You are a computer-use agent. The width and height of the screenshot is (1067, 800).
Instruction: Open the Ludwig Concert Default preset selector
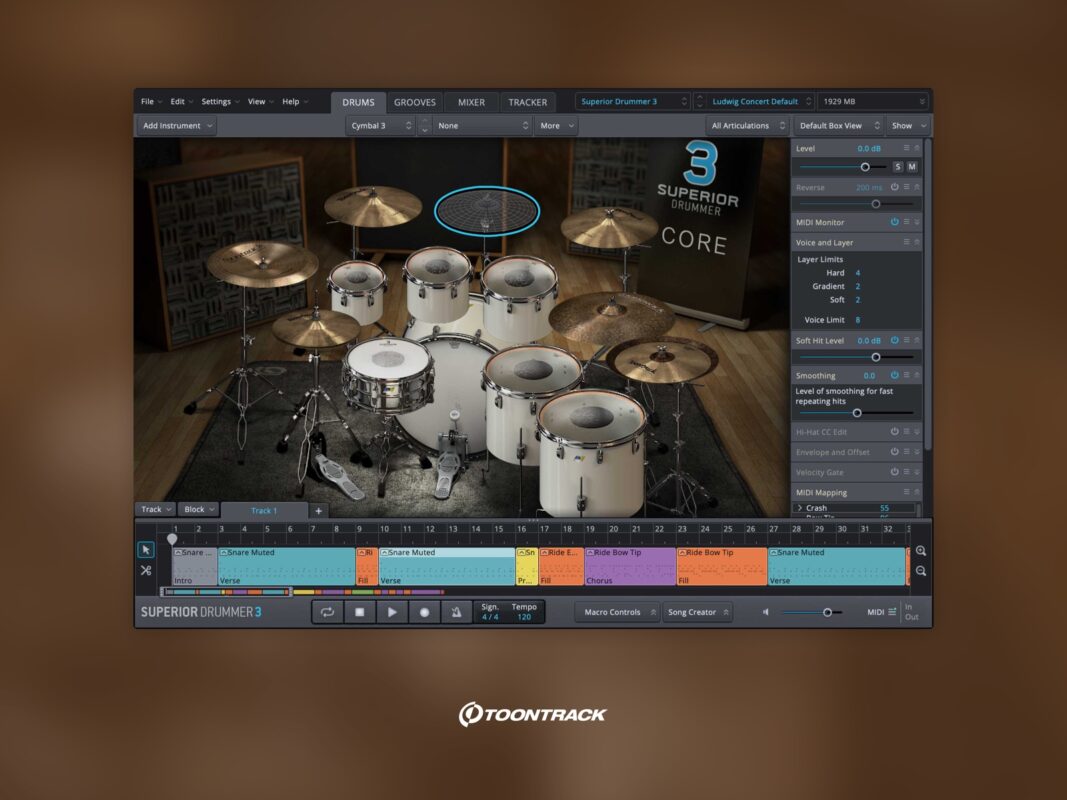761,101
